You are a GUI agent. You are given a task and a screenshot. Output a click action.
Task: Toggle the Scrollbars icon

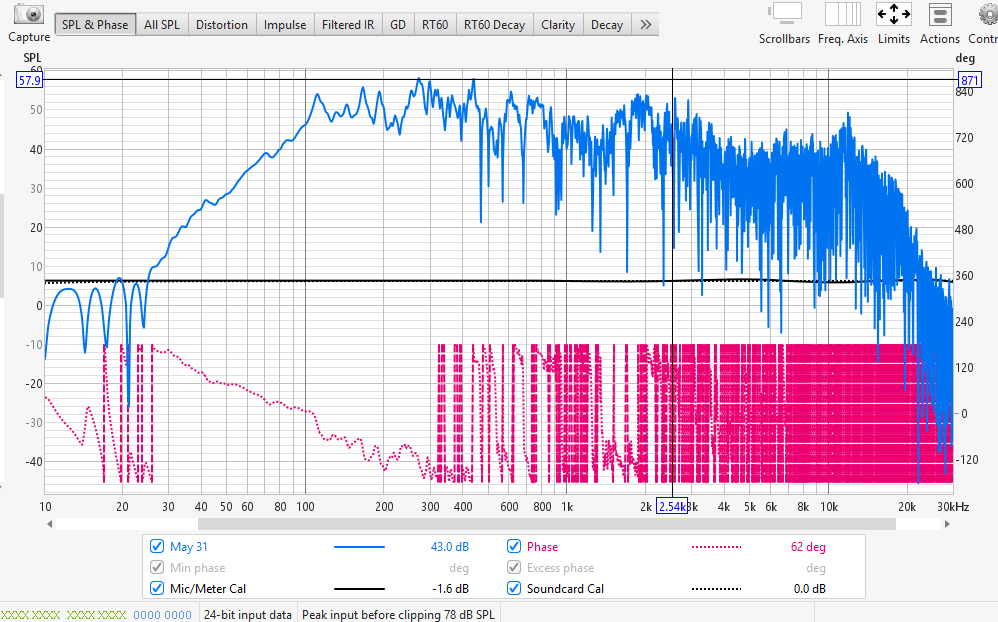click(x=785, y=15)
